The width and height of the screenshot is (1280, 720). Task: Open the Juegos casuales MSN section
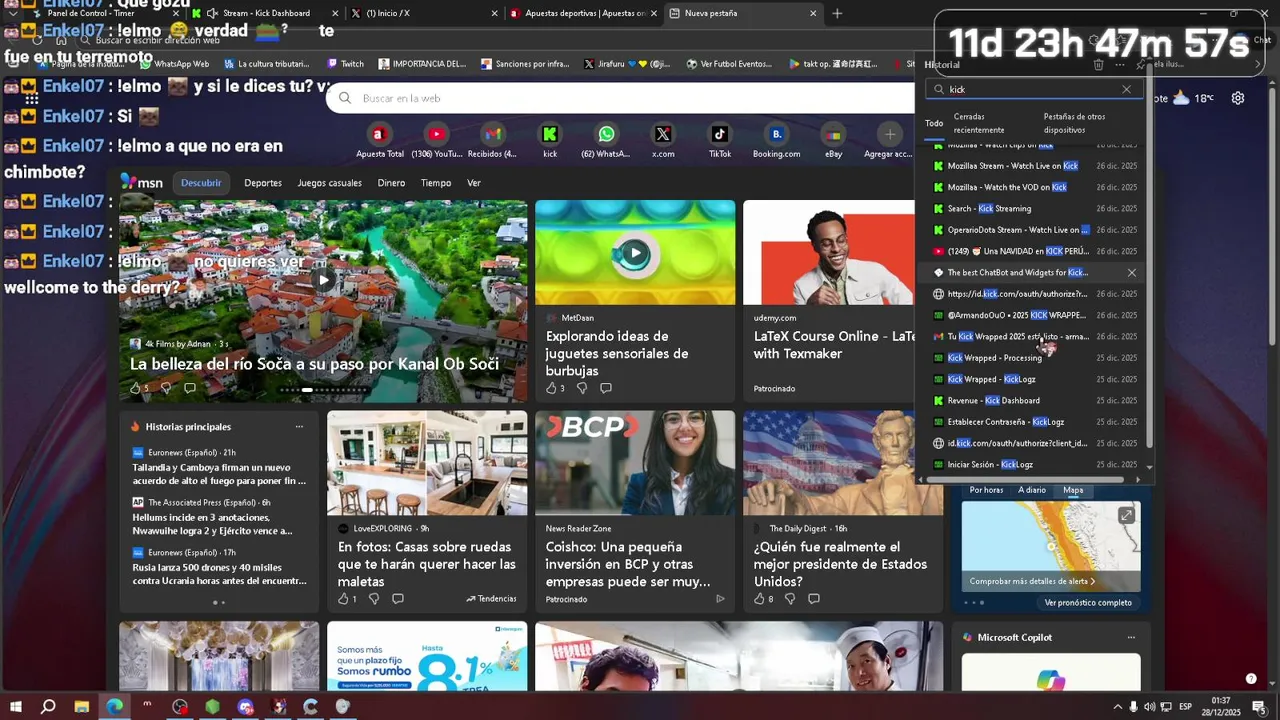tap(329, 183)
